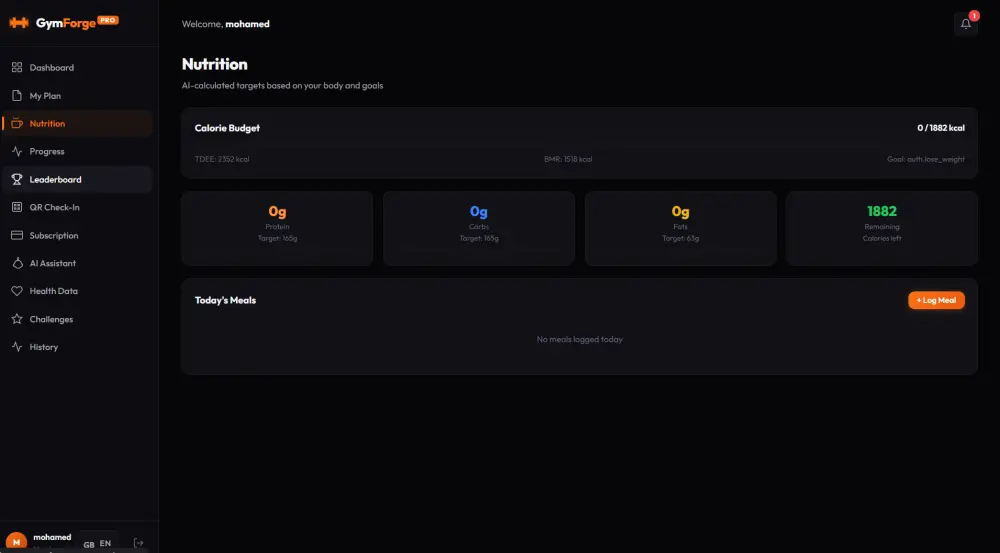Screen dimensions: 1000x553
Task: Select the Fats 0g card
Action: [680, 228]
